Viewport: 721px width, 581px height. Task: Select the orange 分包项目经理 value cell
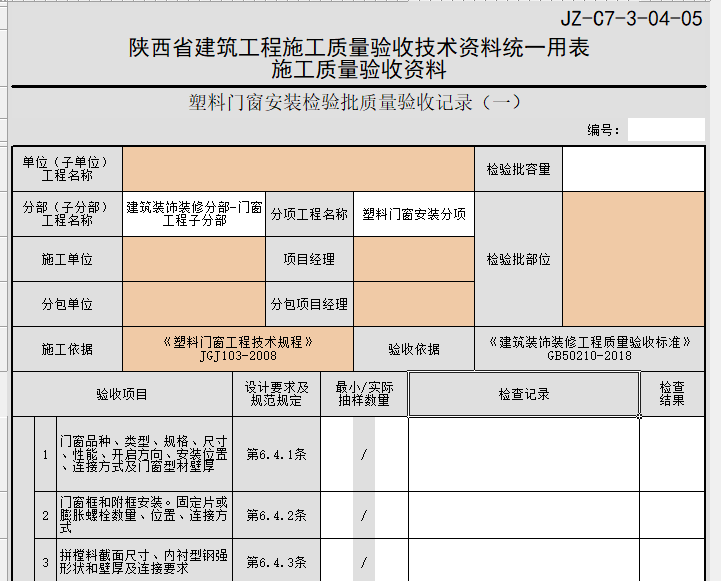tap(413, 304)
